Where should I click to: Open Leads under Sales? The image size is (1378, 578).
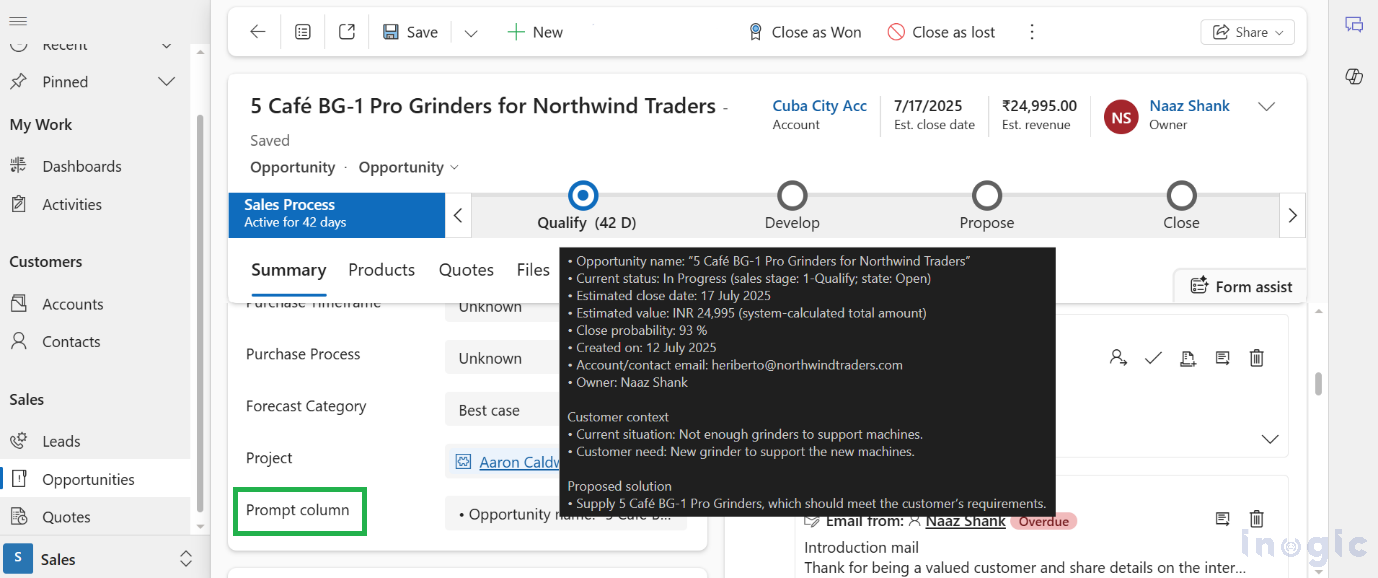tap(61, 441)
